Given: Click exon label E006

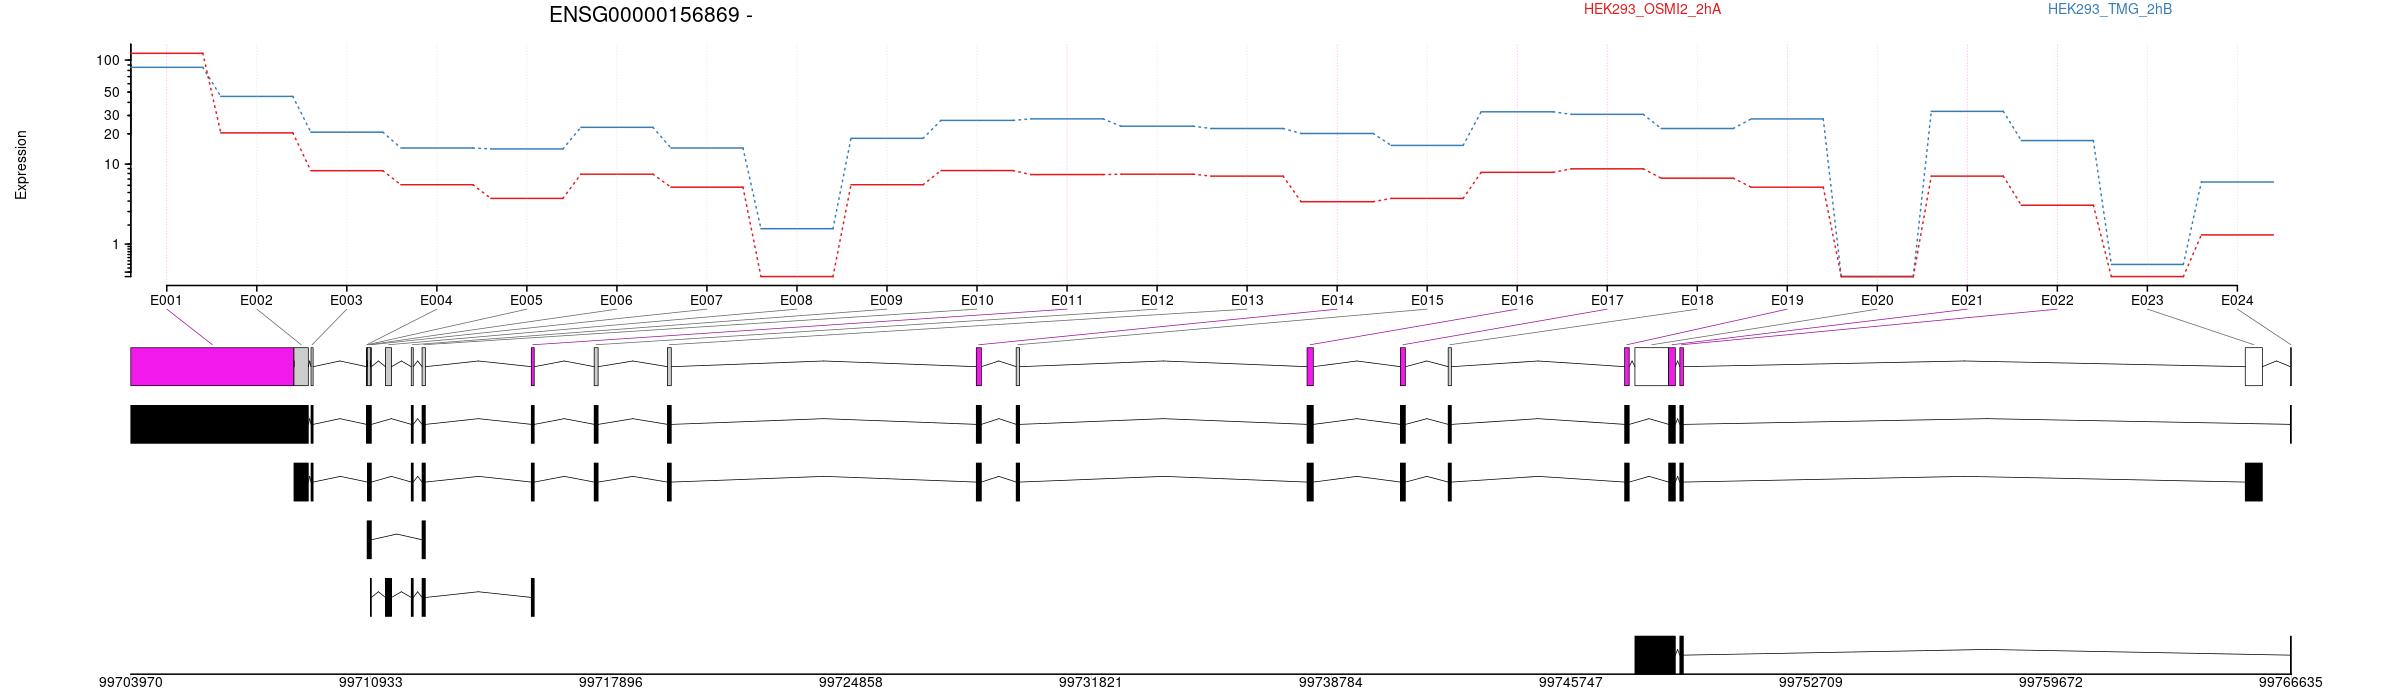Looking at the screenshot, I should point(616,300).
